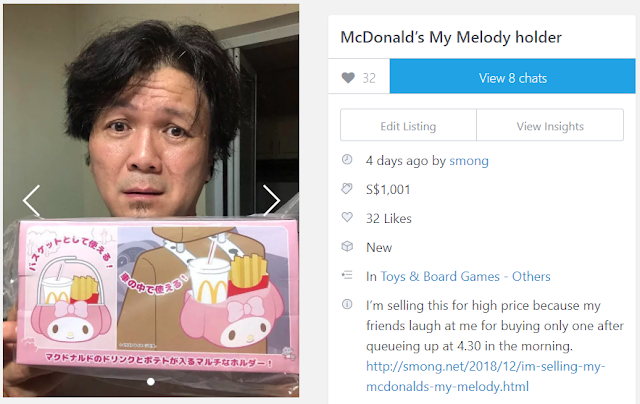Click the 32 Likes text
640x404 pixels.
pyautogui.click(x=389, y=219)
